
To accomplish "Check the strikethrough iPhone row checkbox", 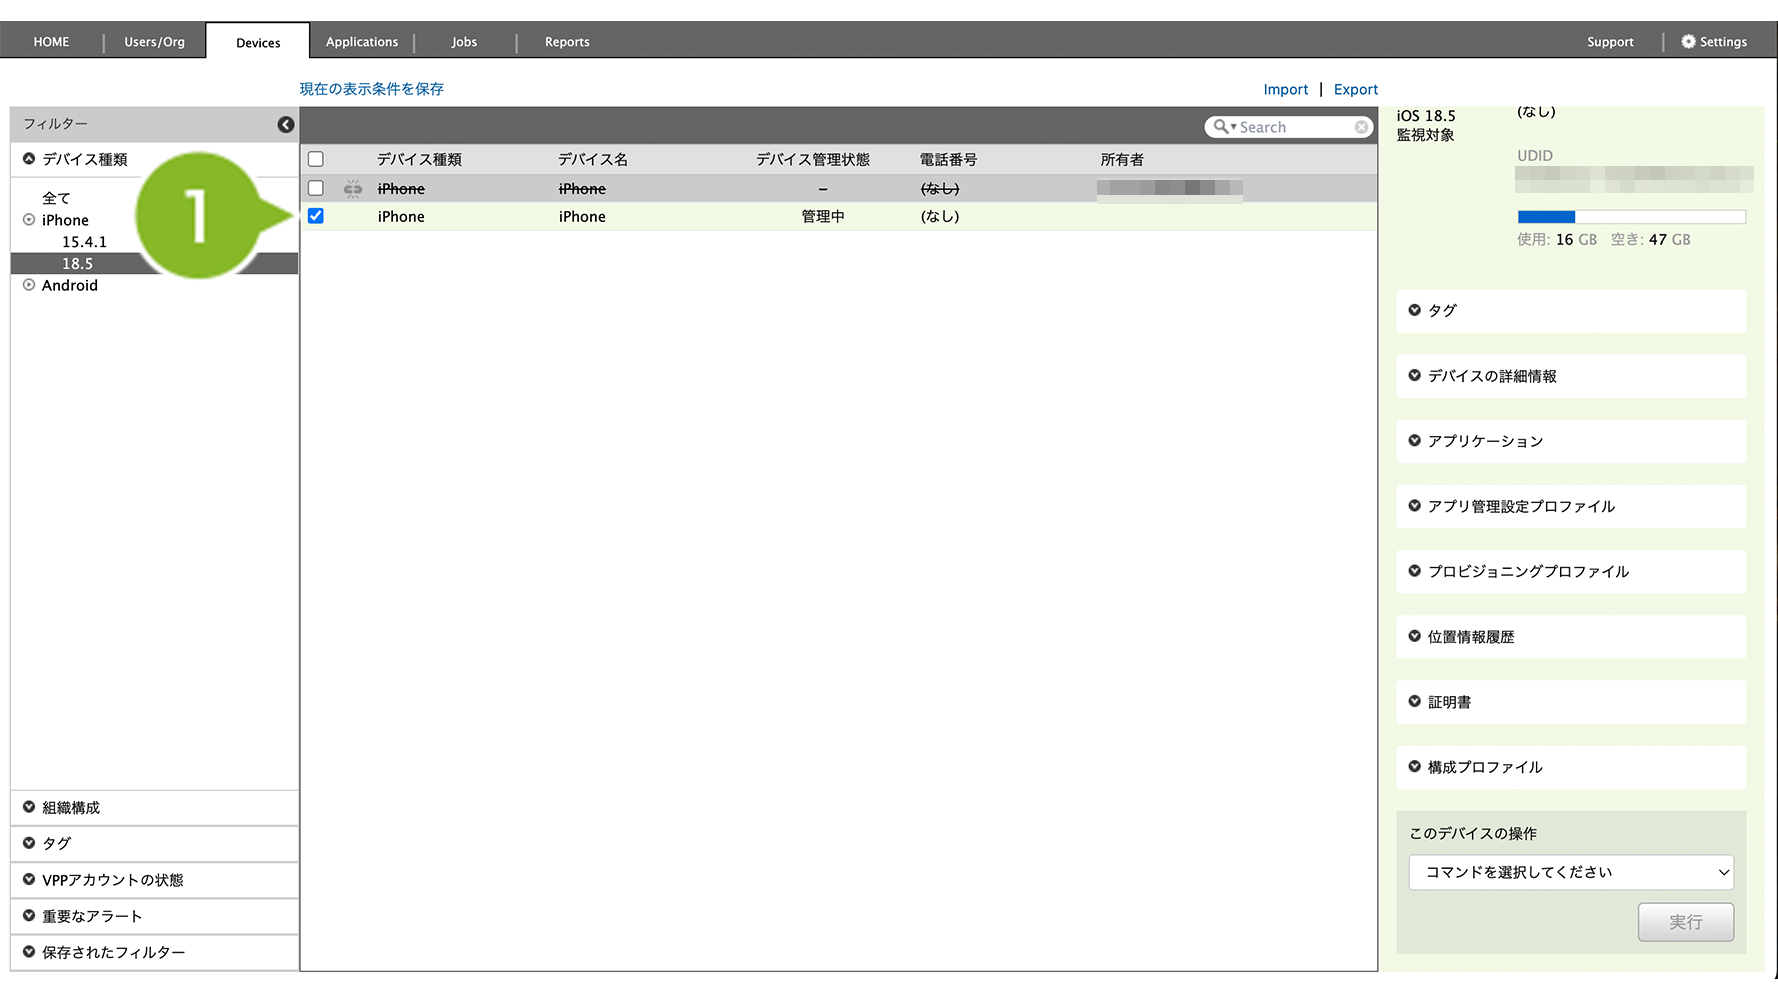I will 316,188.
